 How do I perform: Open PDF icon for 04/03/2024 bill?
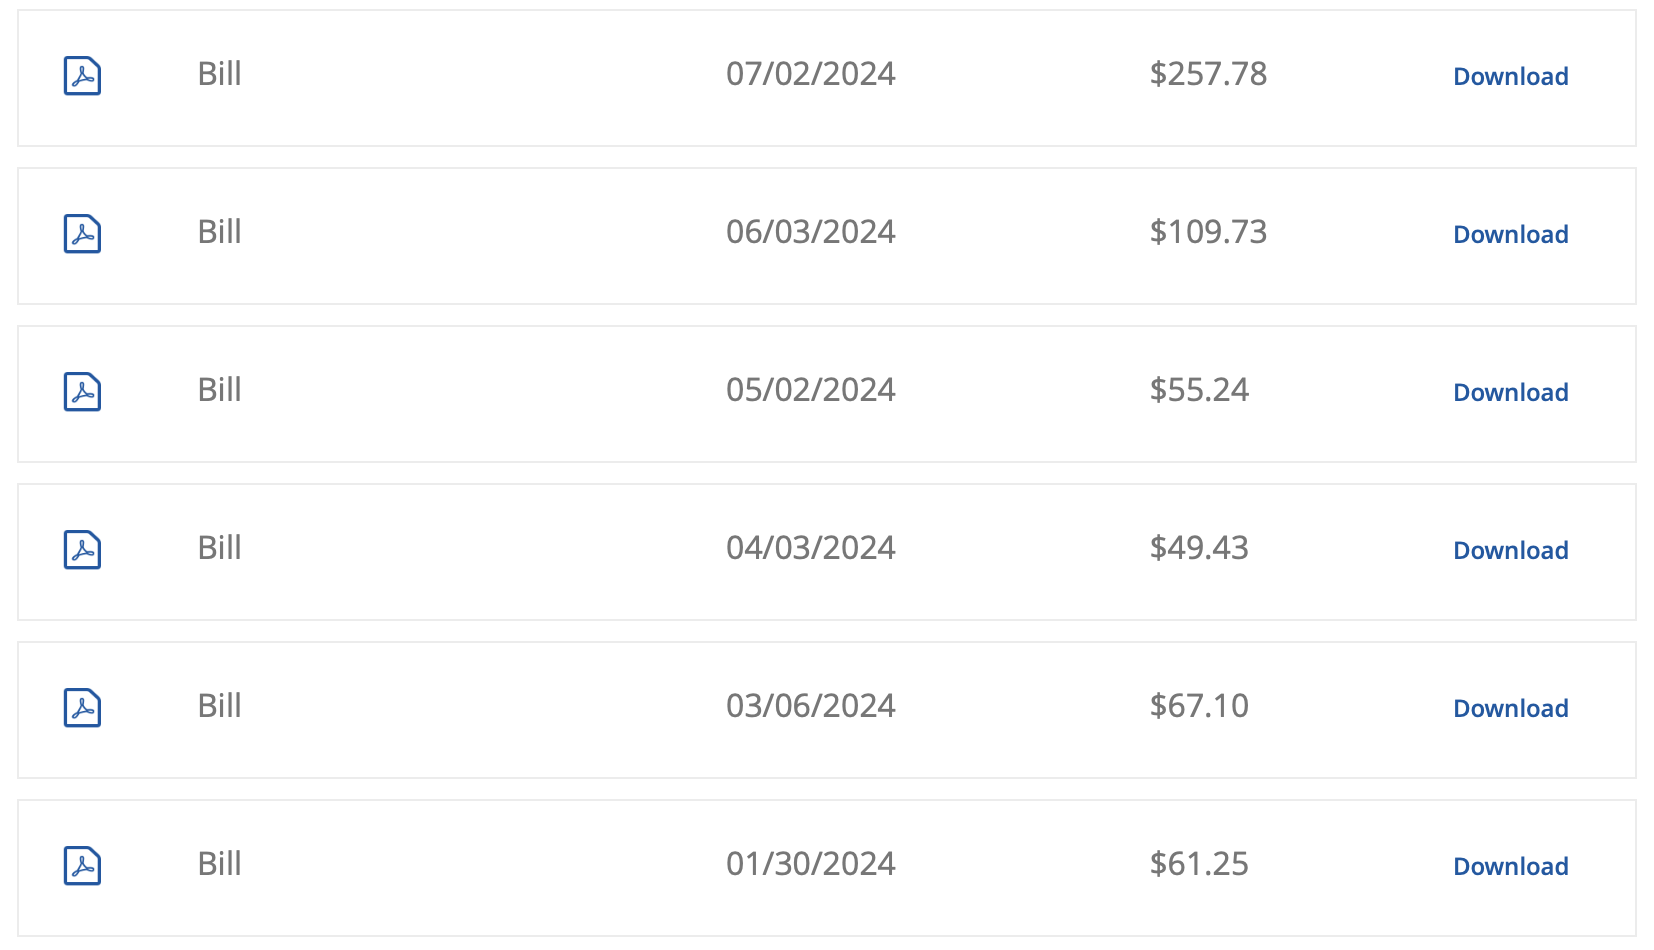82,550
